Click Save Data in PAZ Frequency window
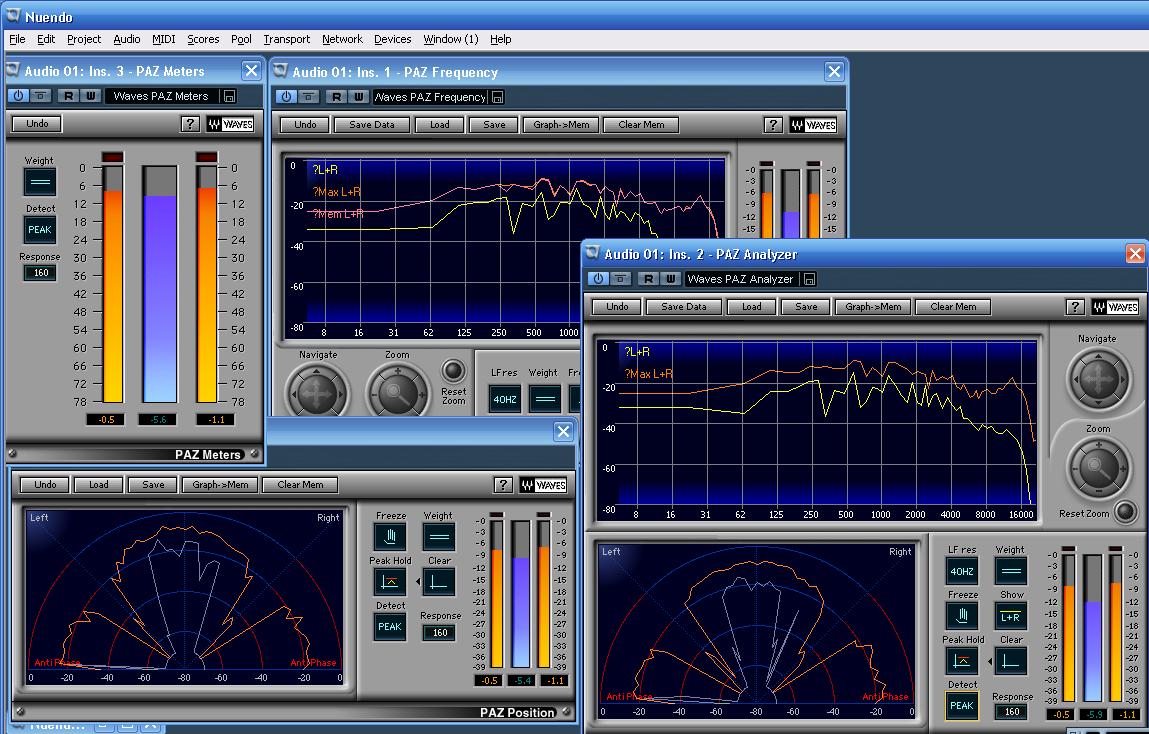 pyautogui.click(x=372, y=125)
